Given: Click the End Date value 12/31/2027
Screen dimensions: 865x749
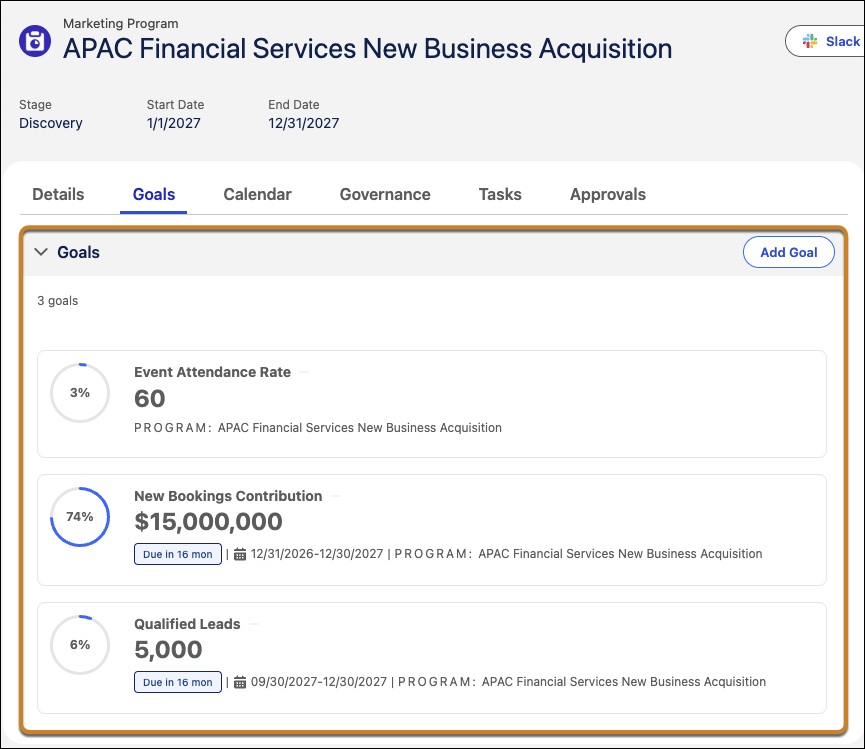Looking at the screenshot, I should pos(303,123).
